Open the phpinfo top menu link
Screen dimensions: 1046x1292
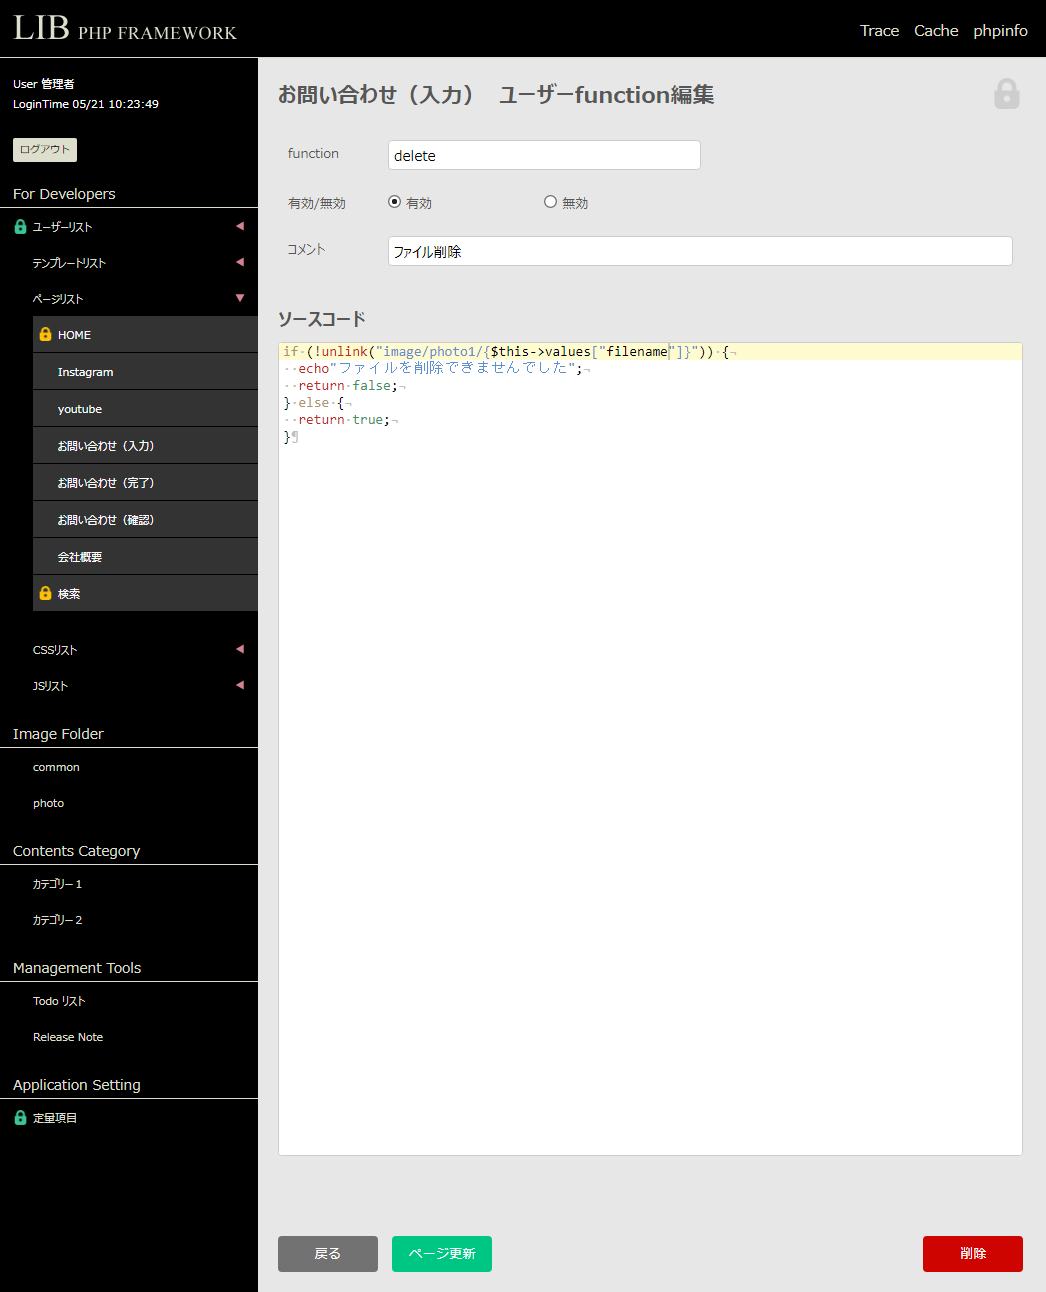click(x=1000, y=31)
